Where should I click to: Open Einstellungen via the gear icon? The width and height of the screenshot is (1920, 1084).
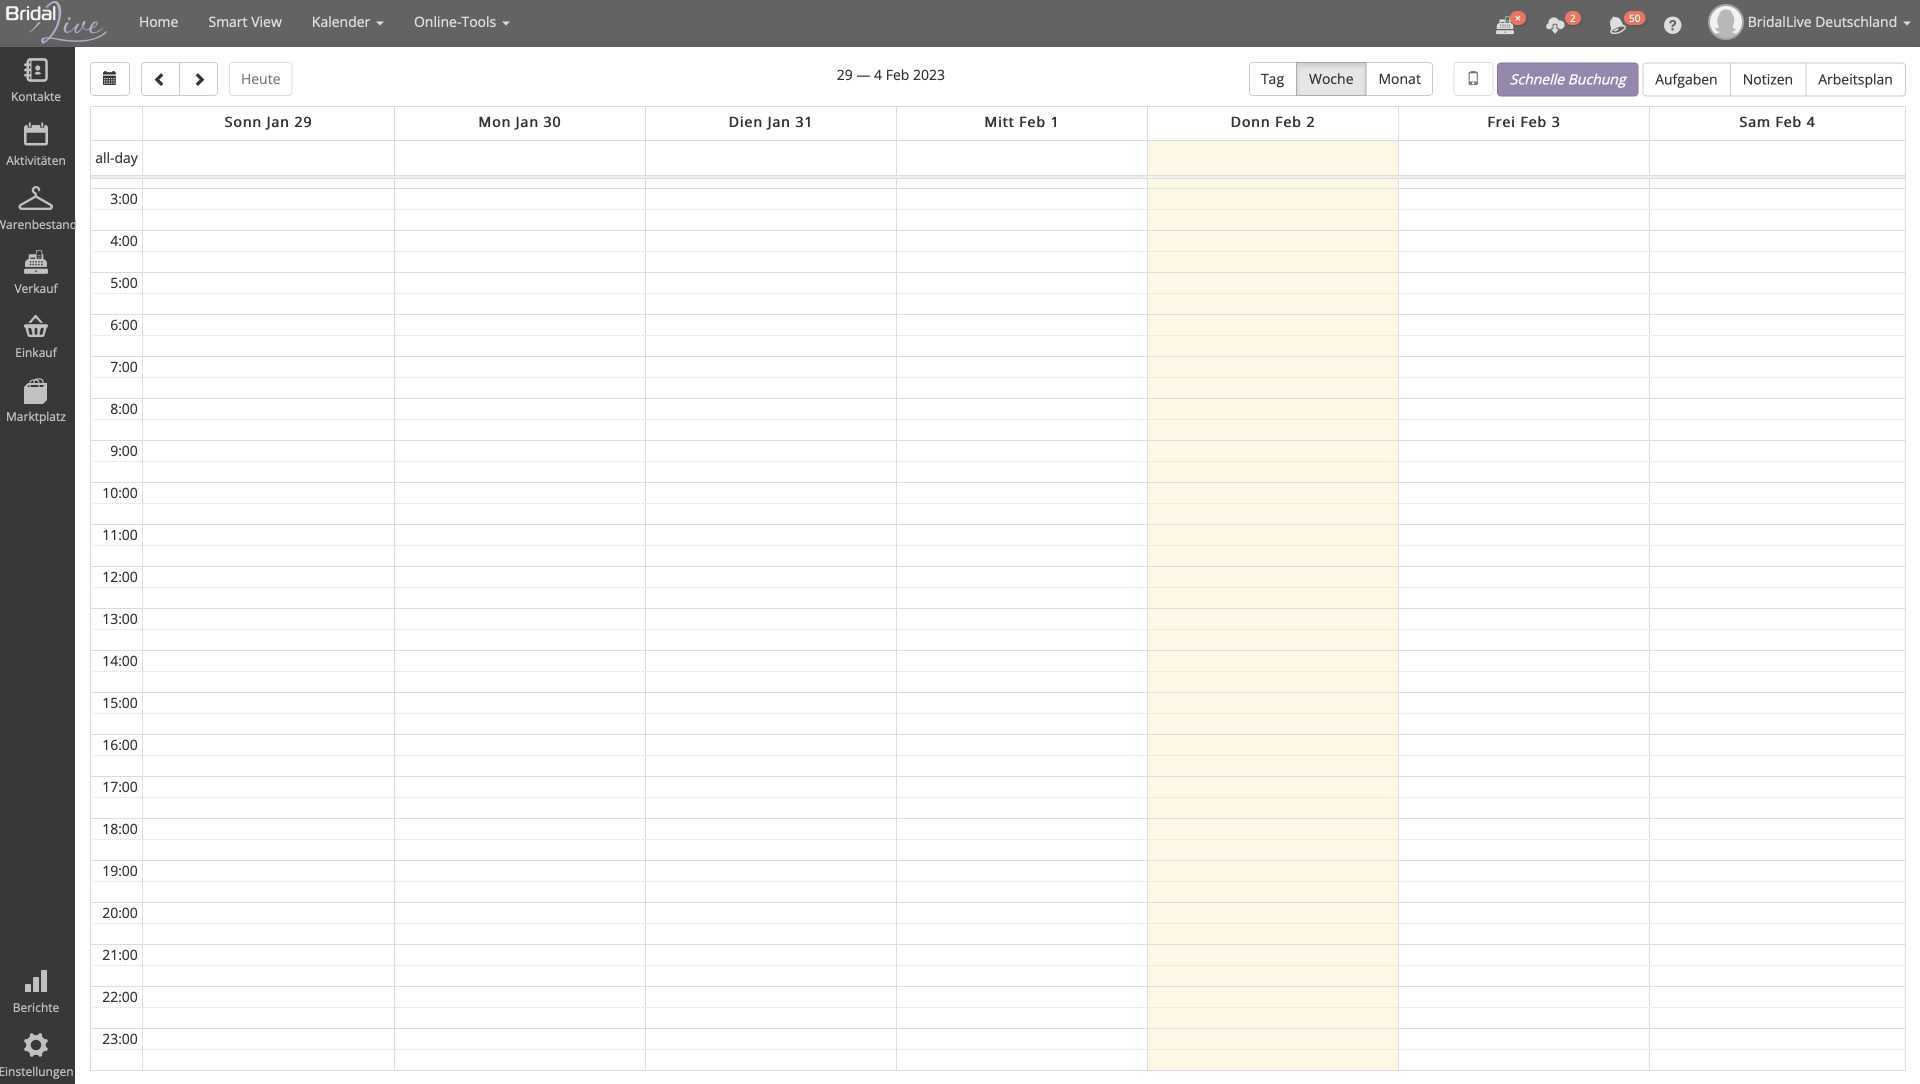point(36,1050)
